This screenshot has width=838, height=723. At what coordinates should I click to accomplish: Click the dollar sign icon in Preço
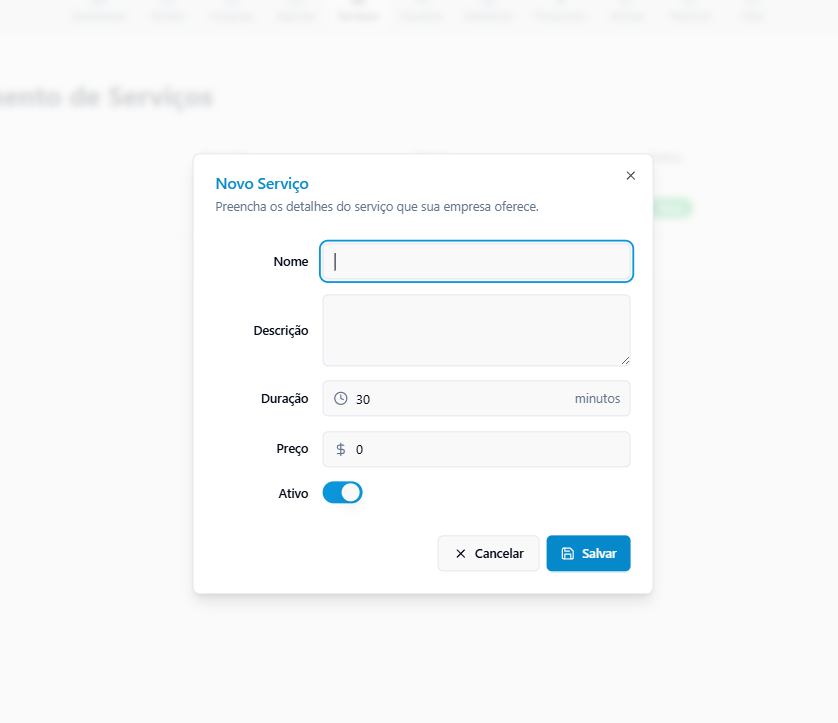pos(340,449)
